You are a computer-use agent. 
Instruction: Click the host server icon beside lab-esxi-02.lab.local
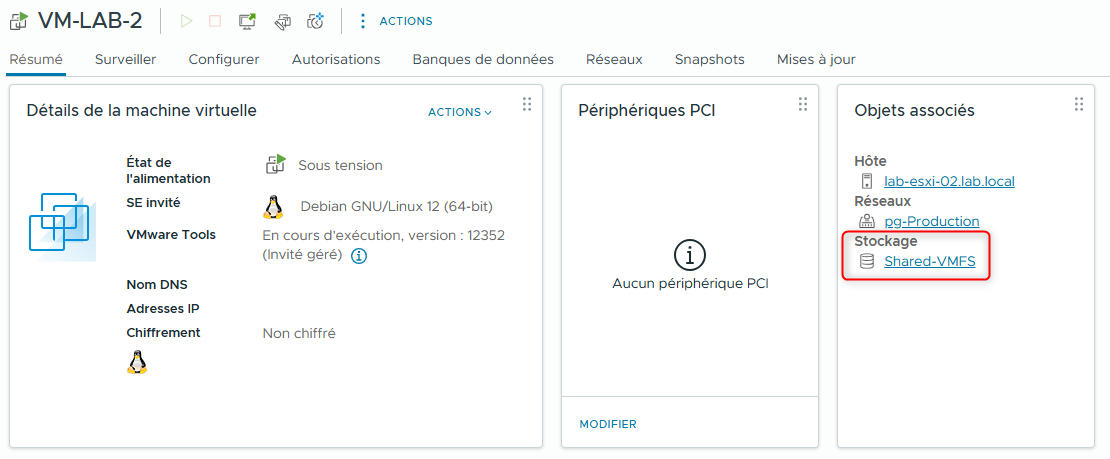tap(866, 181)
